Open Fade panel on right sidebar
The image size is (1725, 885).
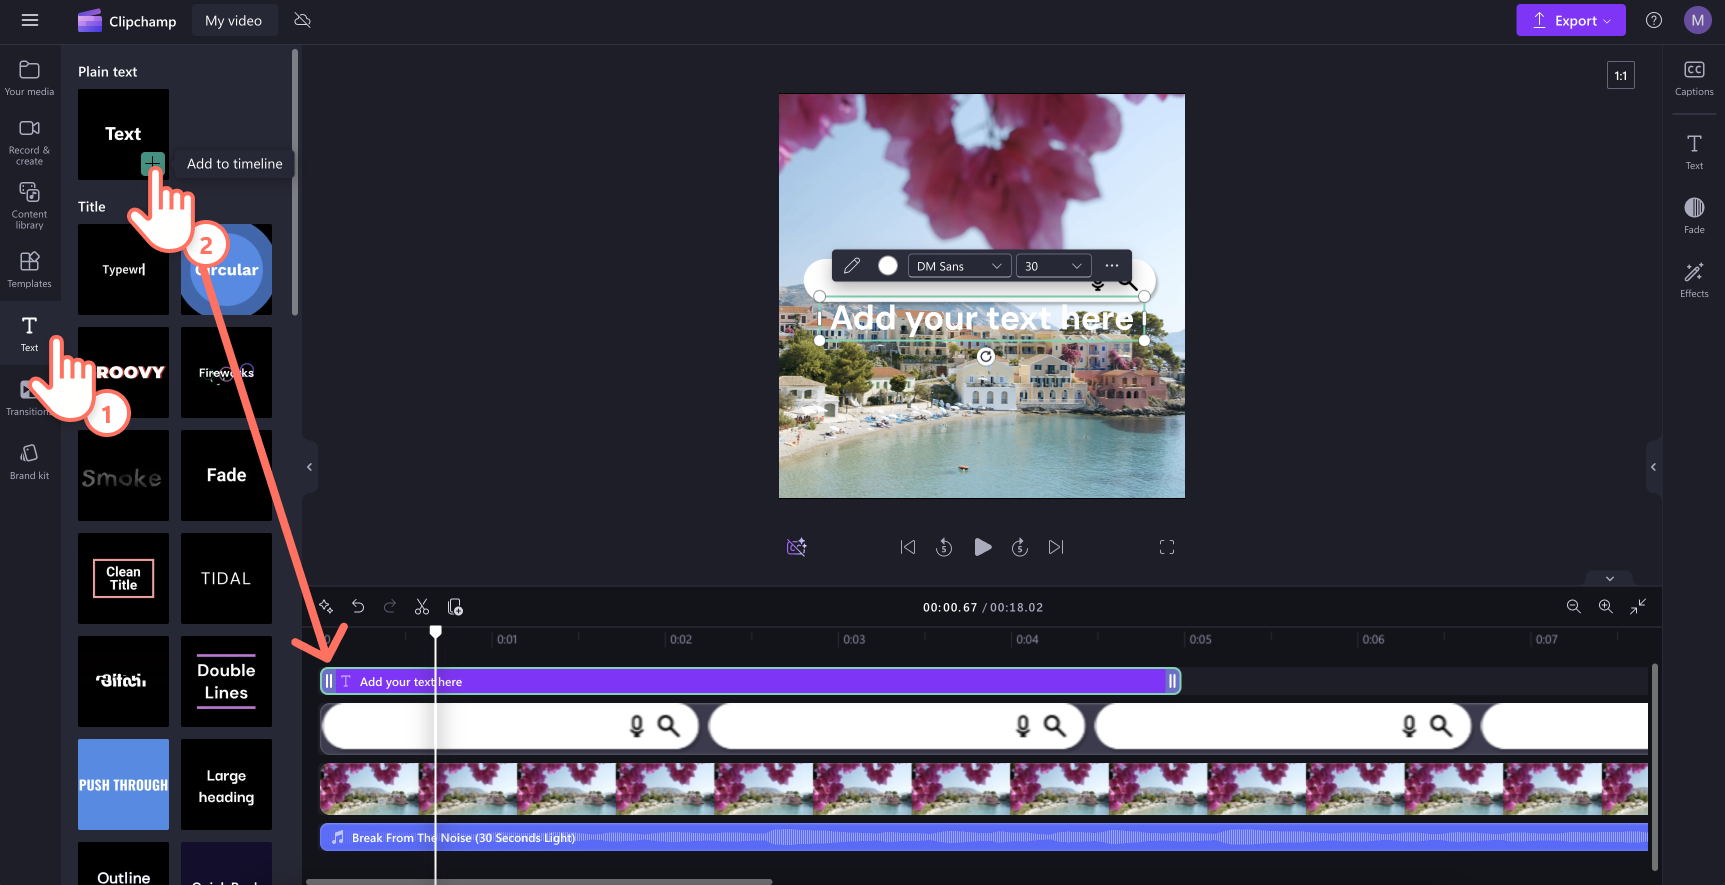[1694, 215]
